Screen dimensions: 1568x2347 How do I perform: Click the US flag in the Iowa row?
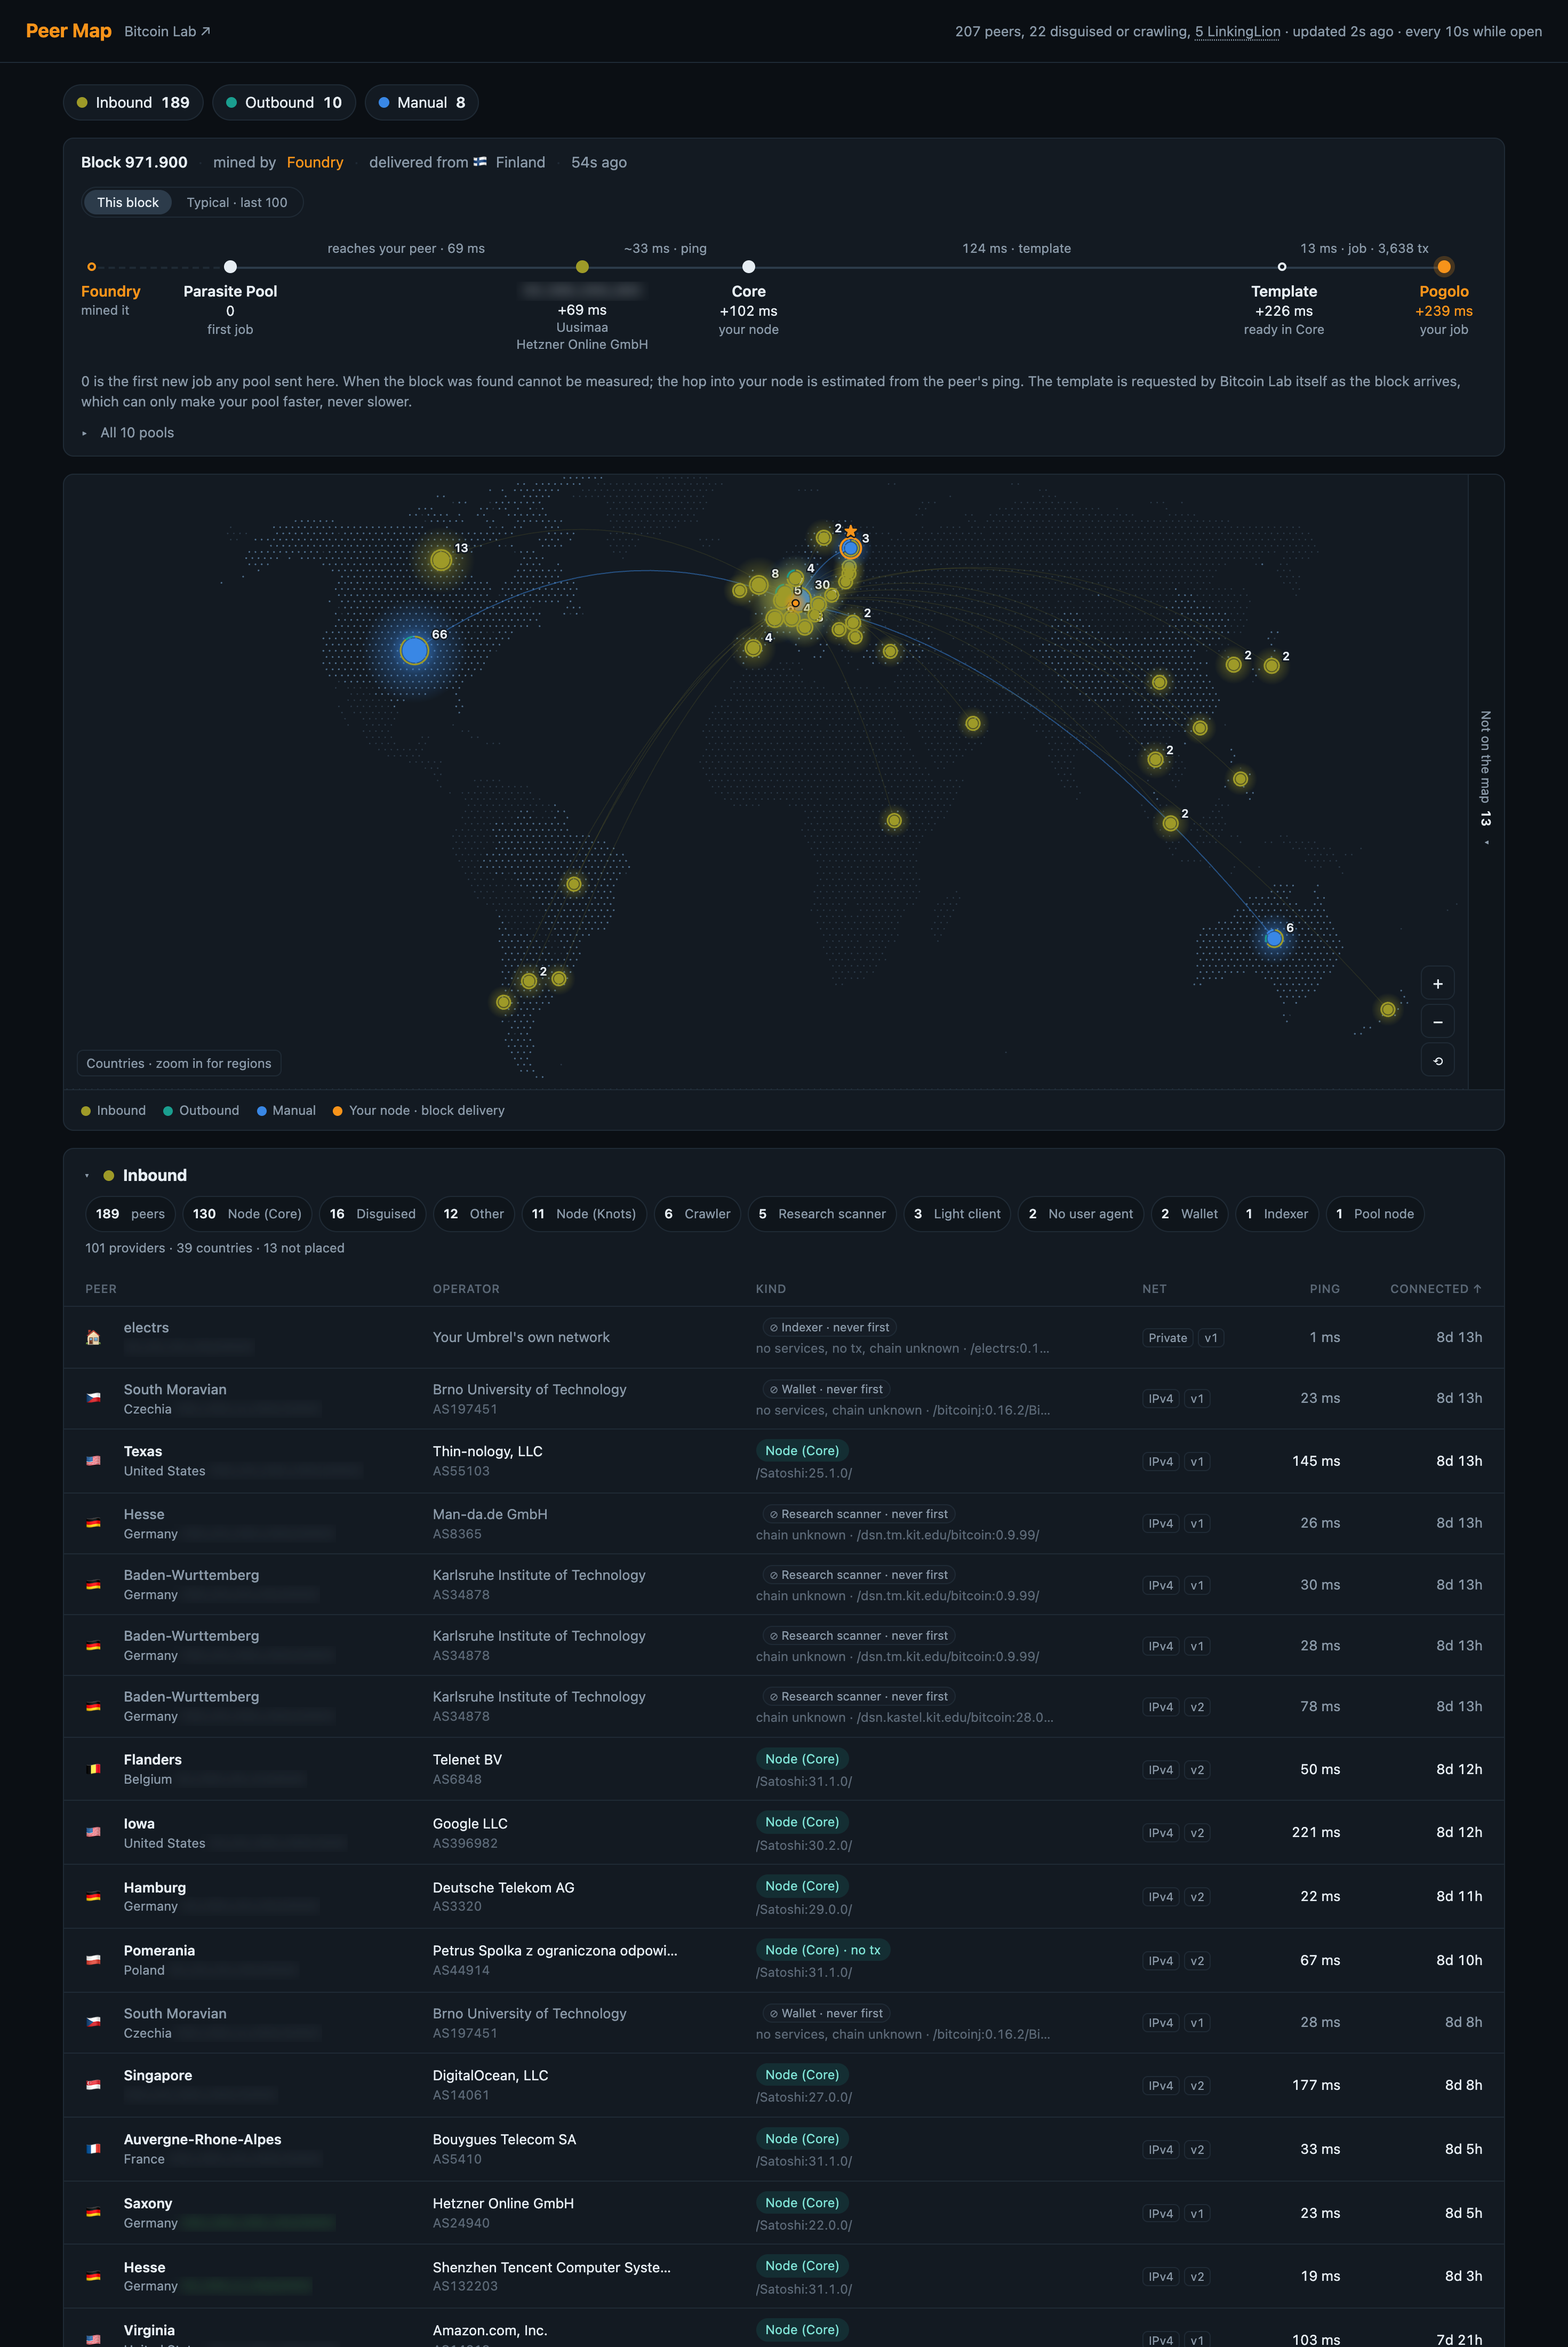coord(93,1832)
